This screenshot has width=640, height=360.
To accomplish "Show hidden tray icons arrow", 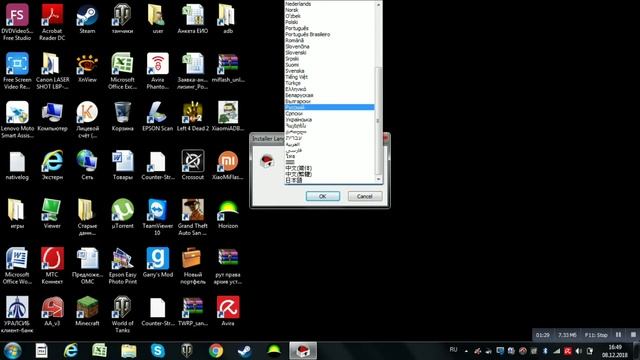I will tap(466, 351).
